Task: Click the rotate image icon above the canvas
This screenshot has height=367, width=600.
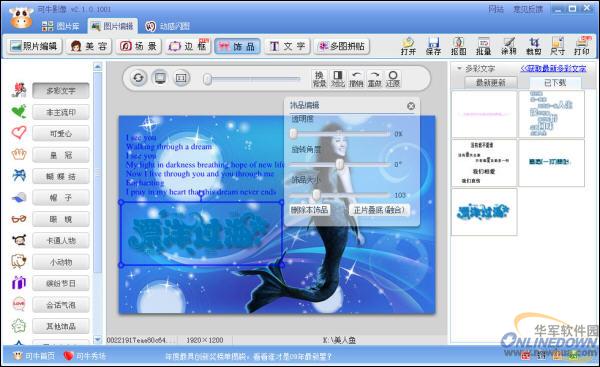Action: pos(138,78)
